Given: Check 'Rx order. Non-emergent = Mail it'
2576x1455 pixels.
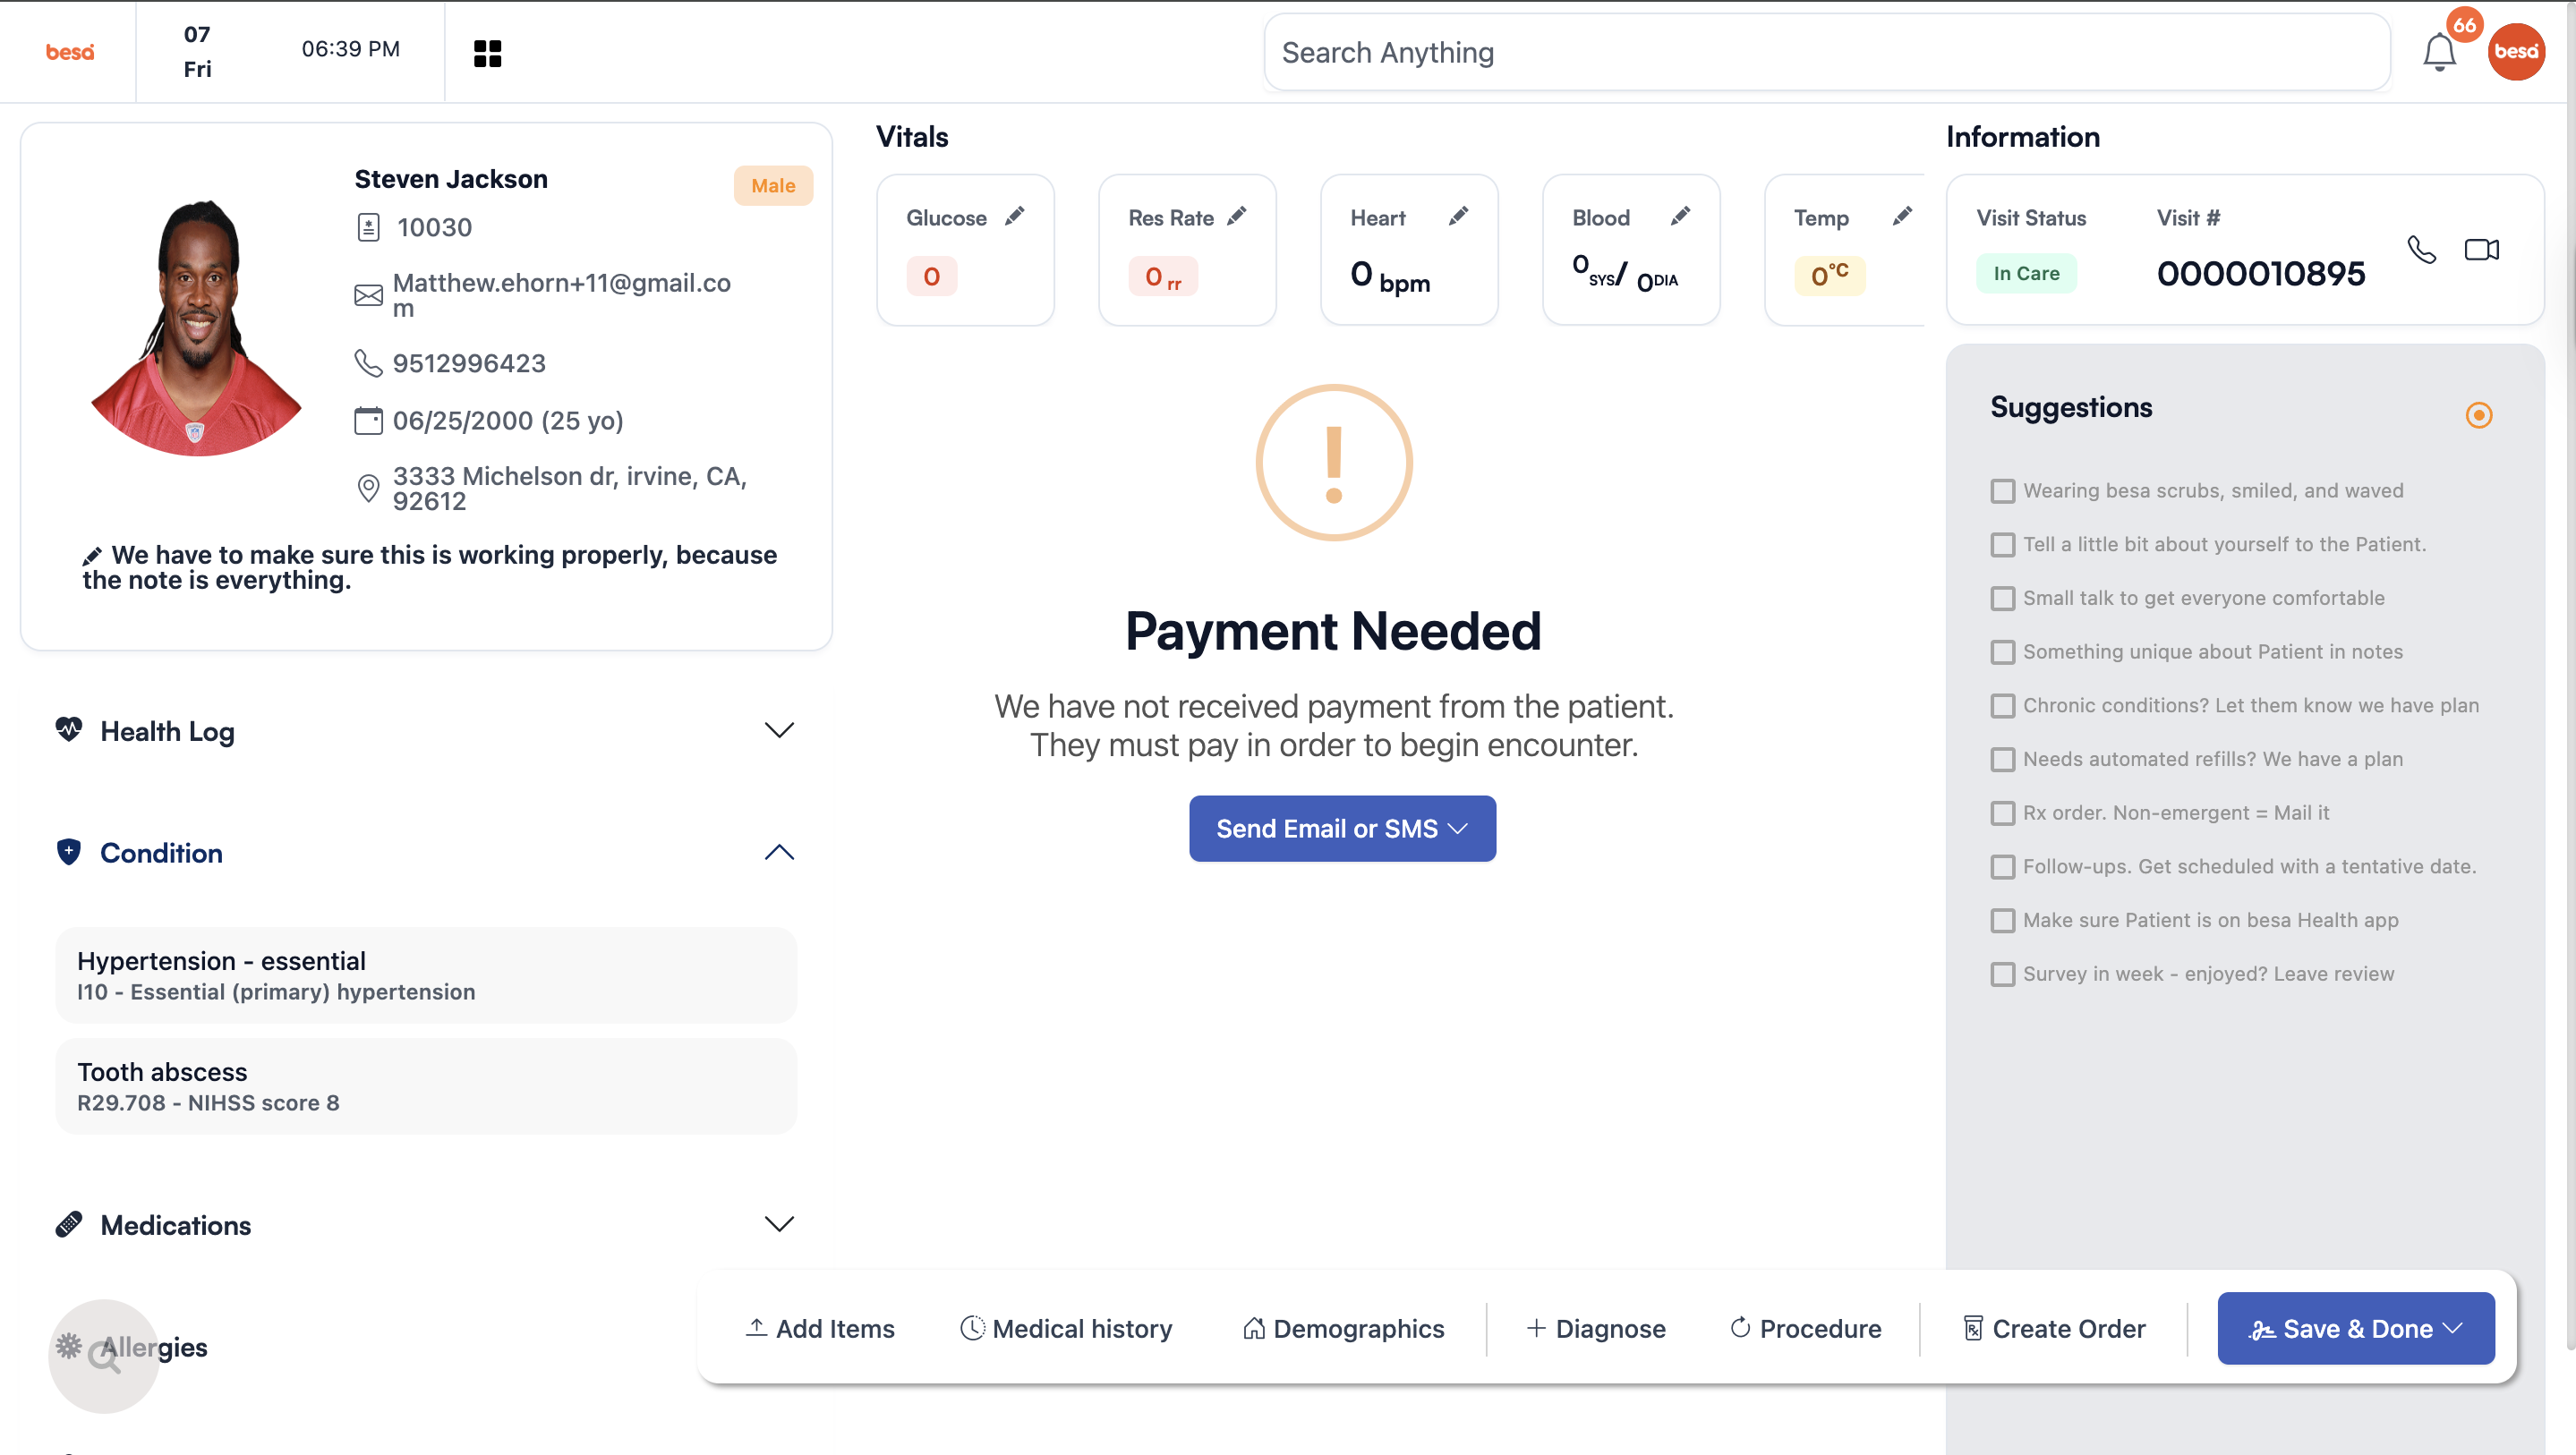Looking at the screenshot, I should (2002, 813).
